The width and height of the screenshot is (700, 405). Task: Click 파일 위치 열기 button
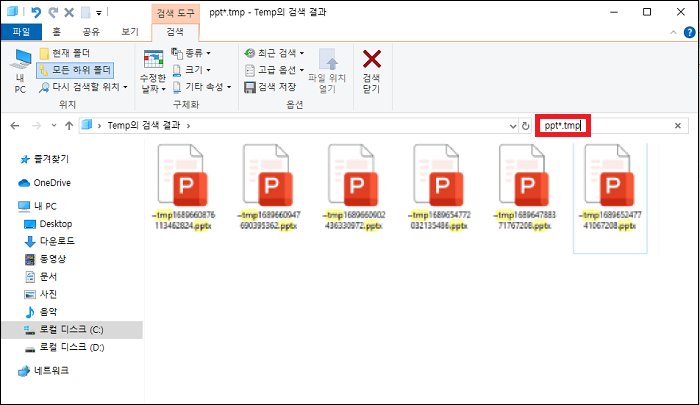[x=327, y=71]
